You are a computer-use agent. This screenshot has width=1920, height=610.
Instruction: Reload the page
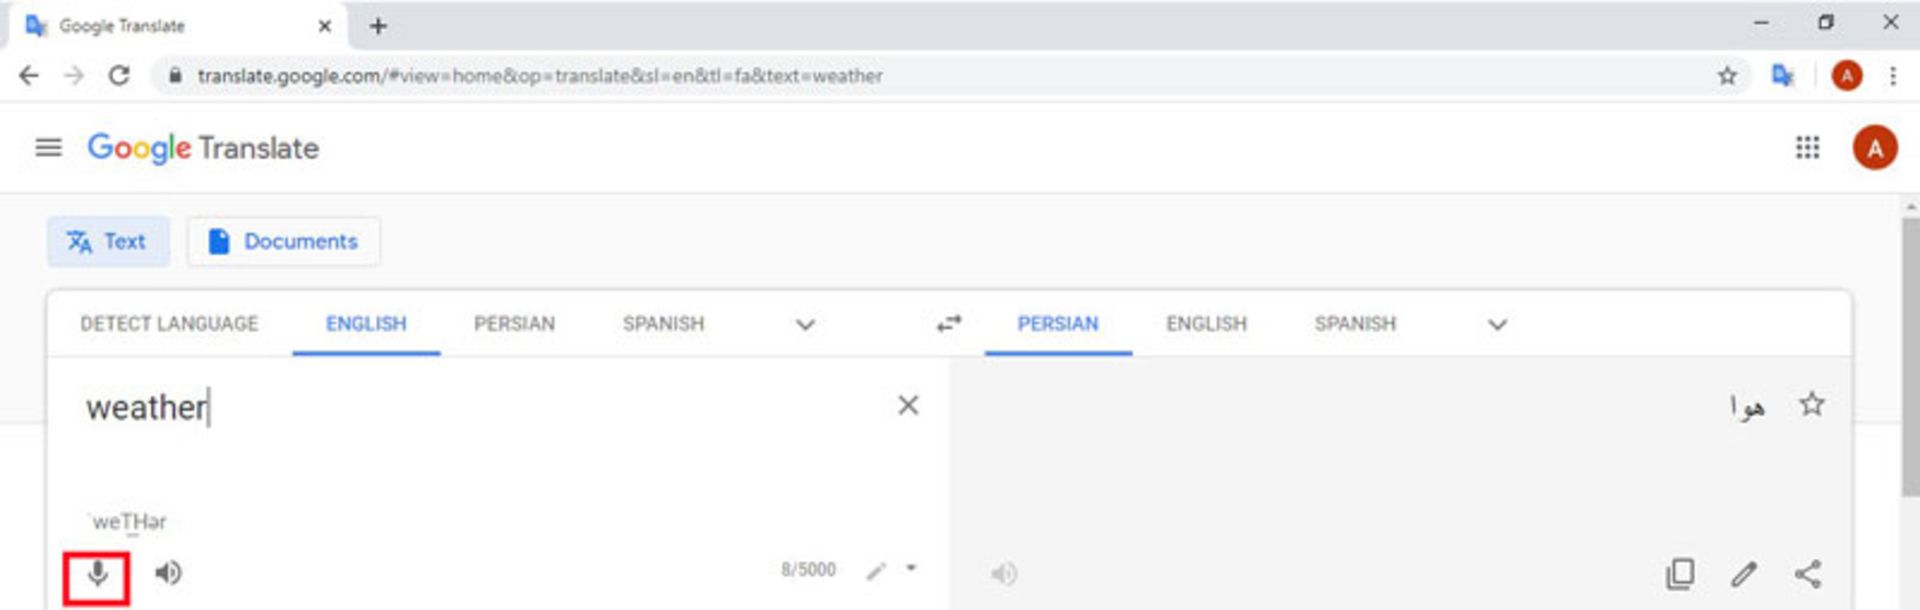[119, 76]
